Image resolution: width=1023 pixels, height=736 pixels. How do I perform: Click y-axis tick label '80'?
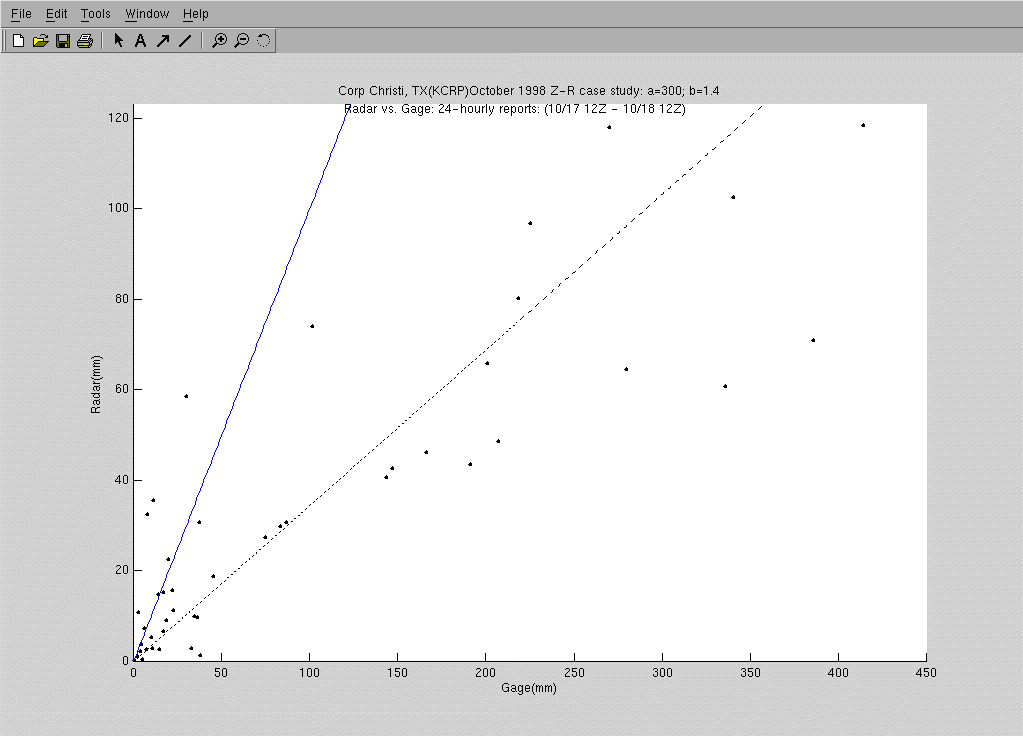click(x=122, y=299)
